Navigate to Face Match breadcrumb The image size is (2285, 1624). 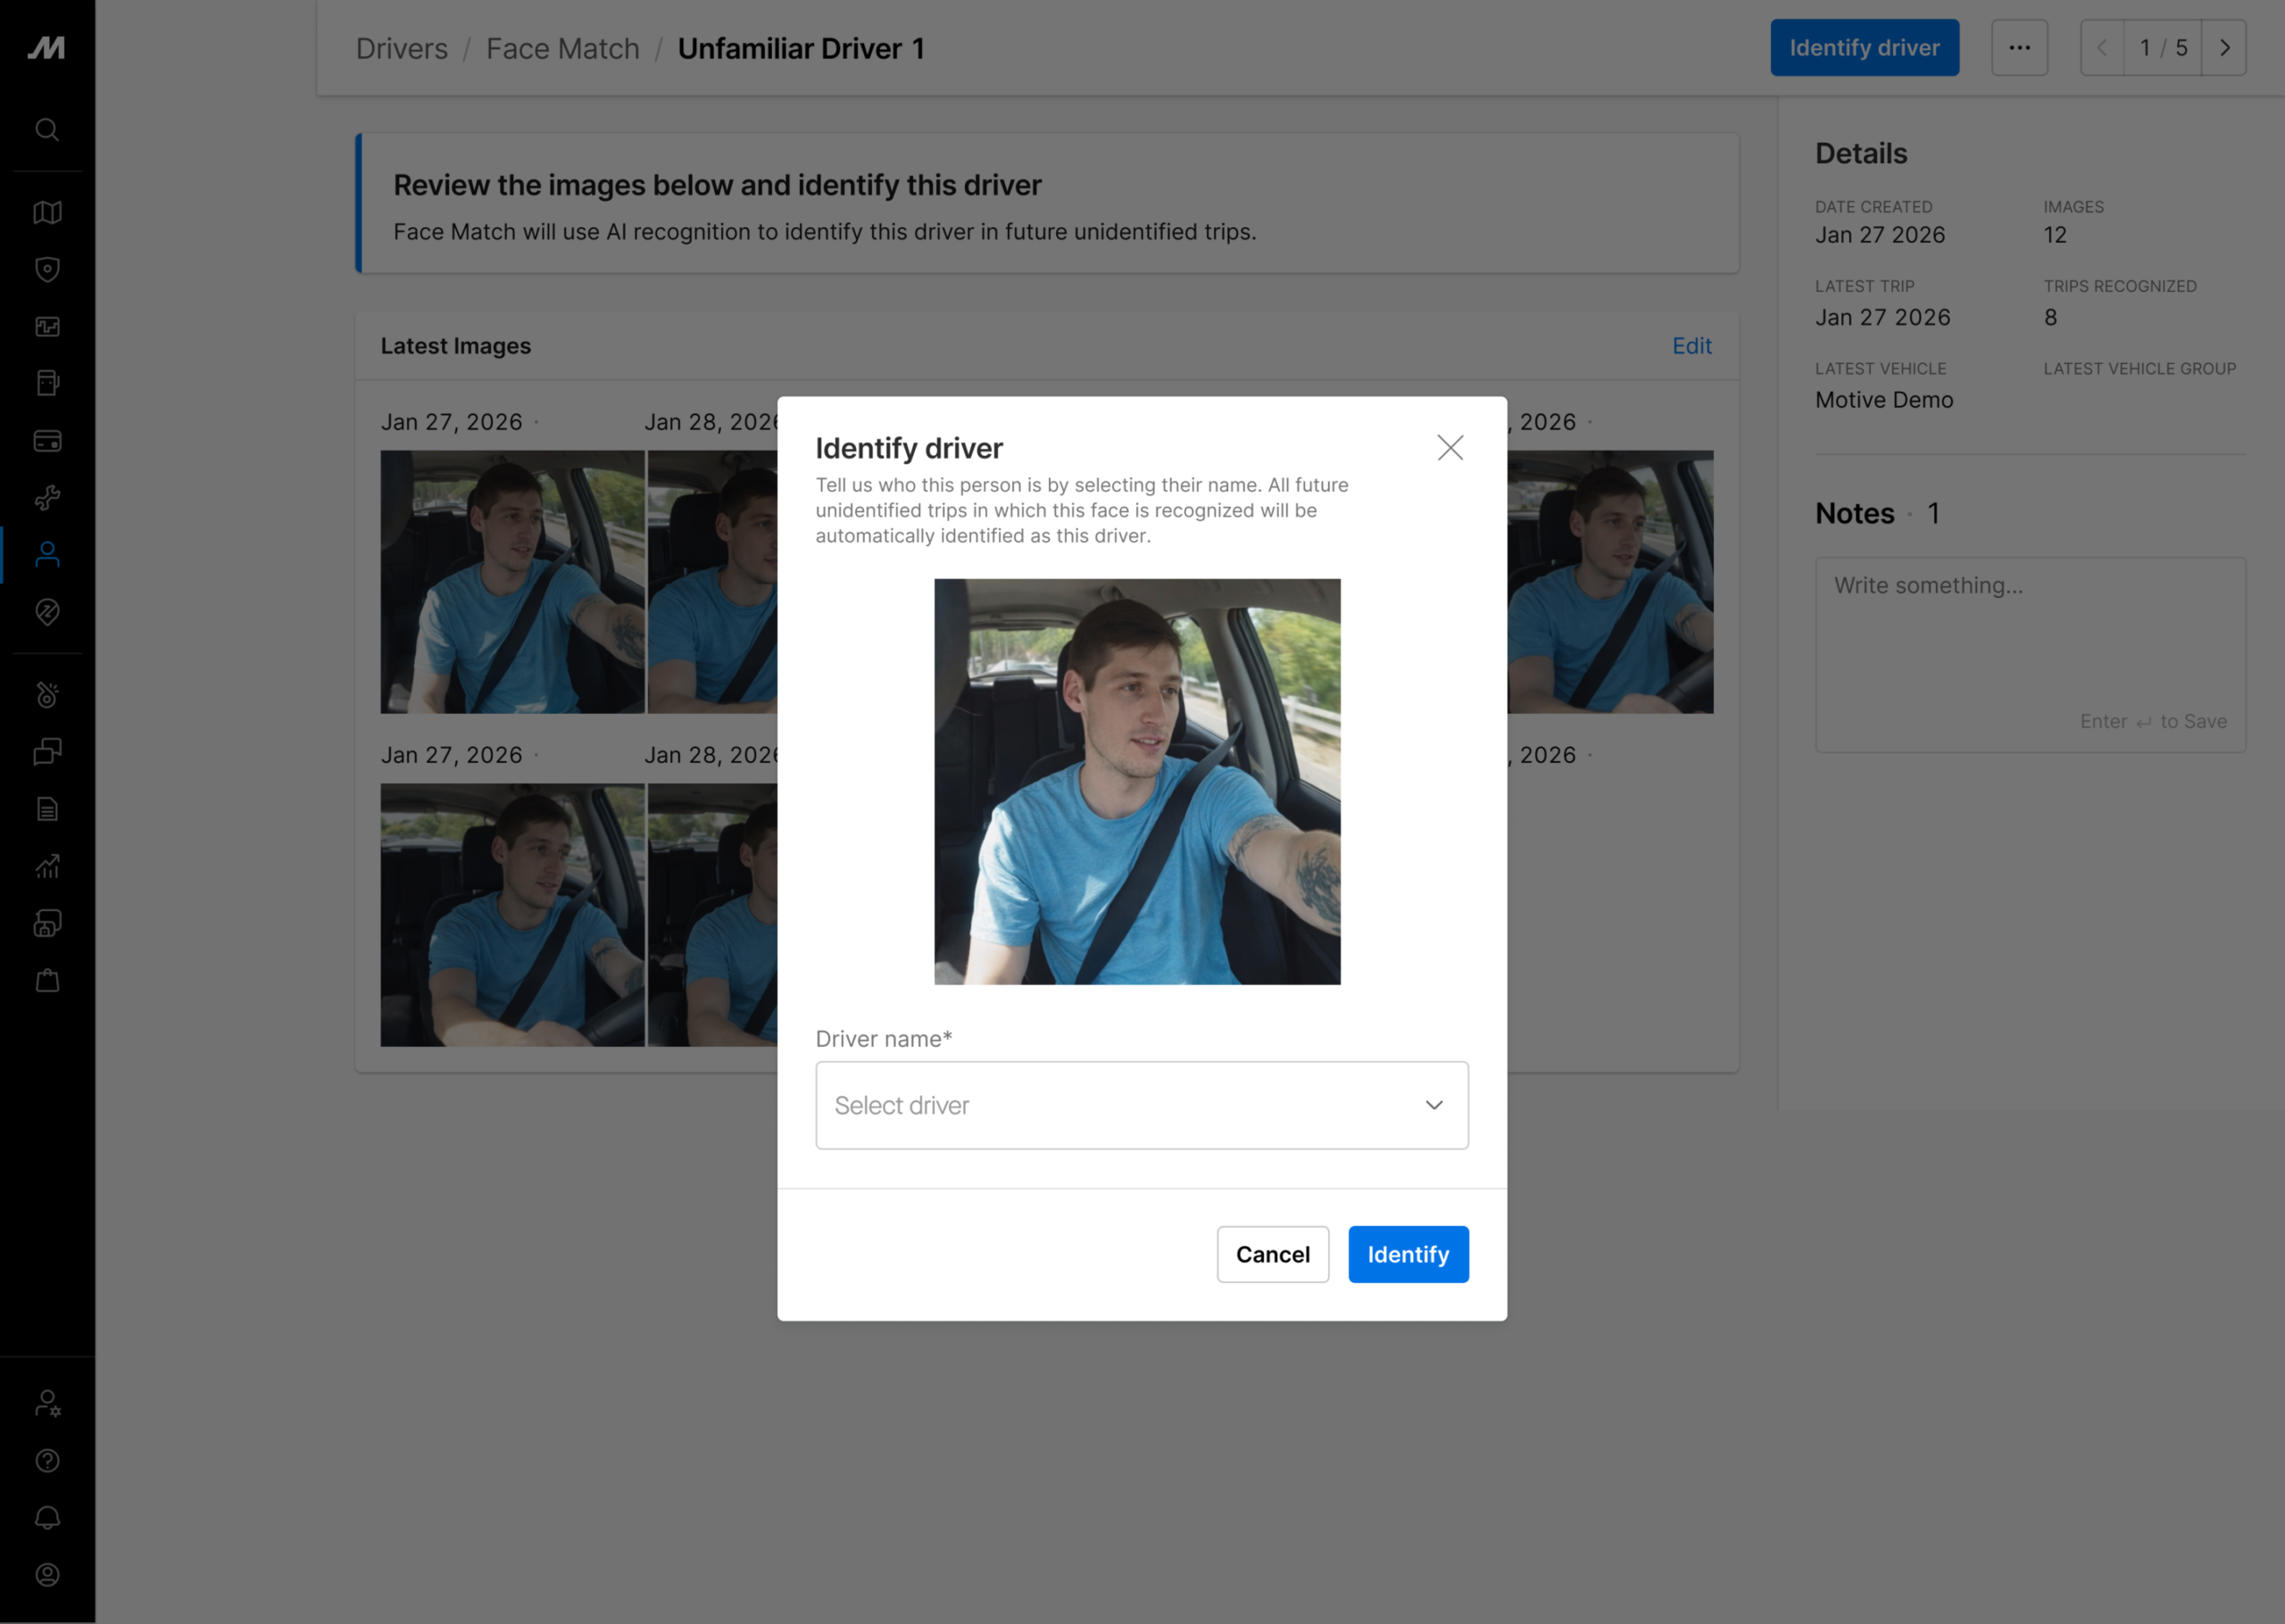coord(562,48)
